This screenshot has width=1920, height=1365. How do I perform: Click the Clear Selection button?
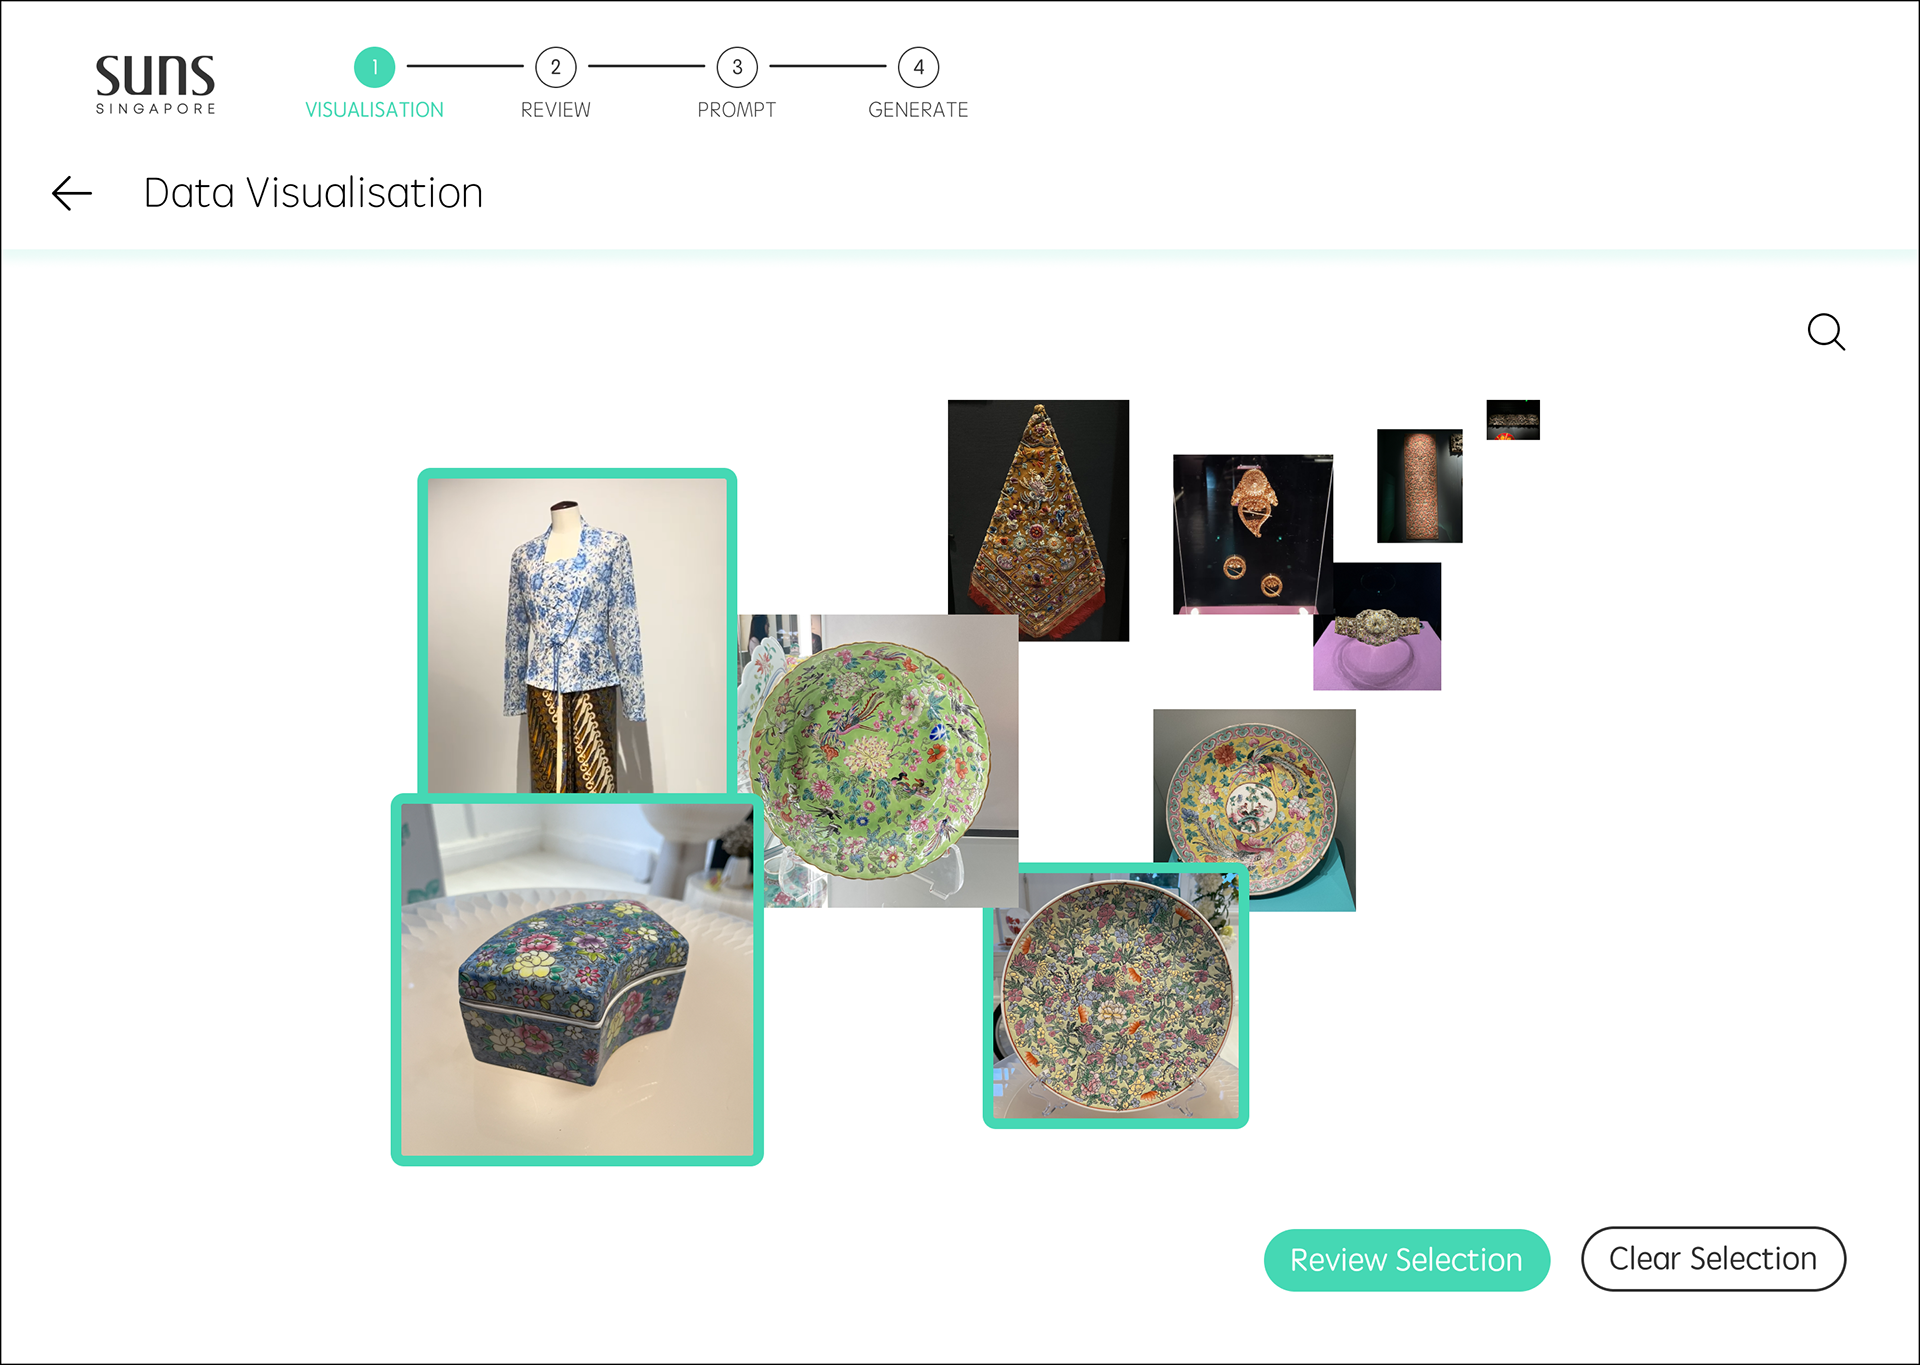coord(1713,1258)
